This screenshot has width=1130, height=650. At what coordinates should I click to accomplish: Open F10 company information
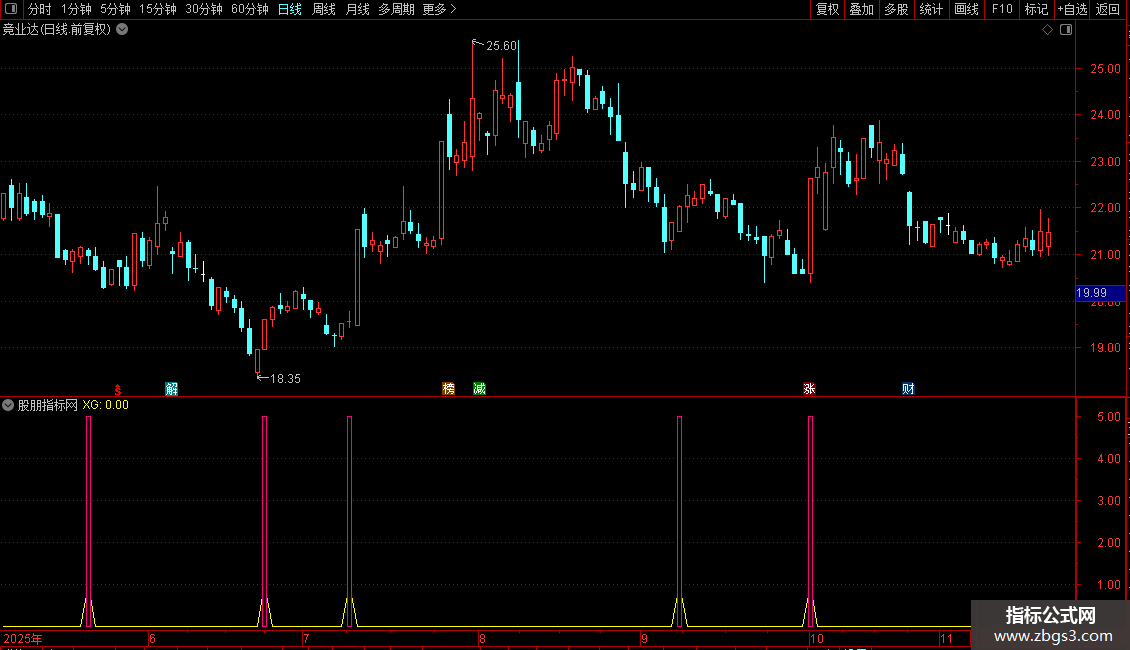click(1002, 9)
